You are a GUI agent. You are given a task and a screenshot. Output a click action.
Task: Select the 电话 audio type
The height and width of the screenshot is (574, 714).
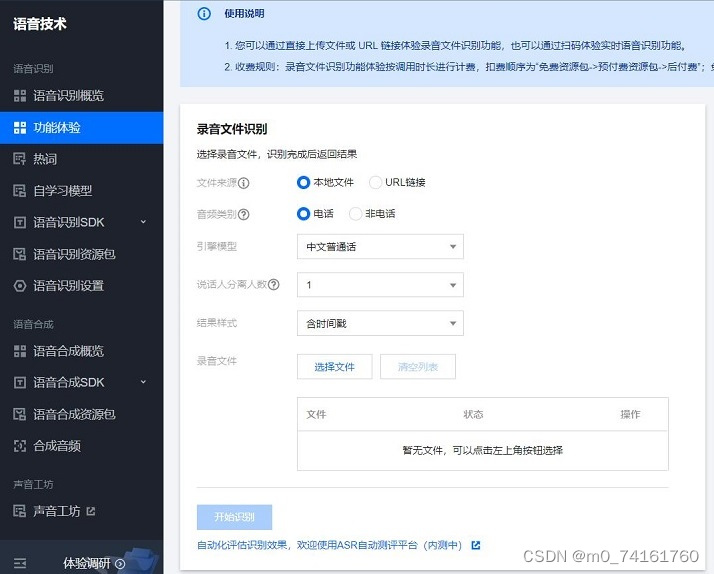click(x=303, y=213)
